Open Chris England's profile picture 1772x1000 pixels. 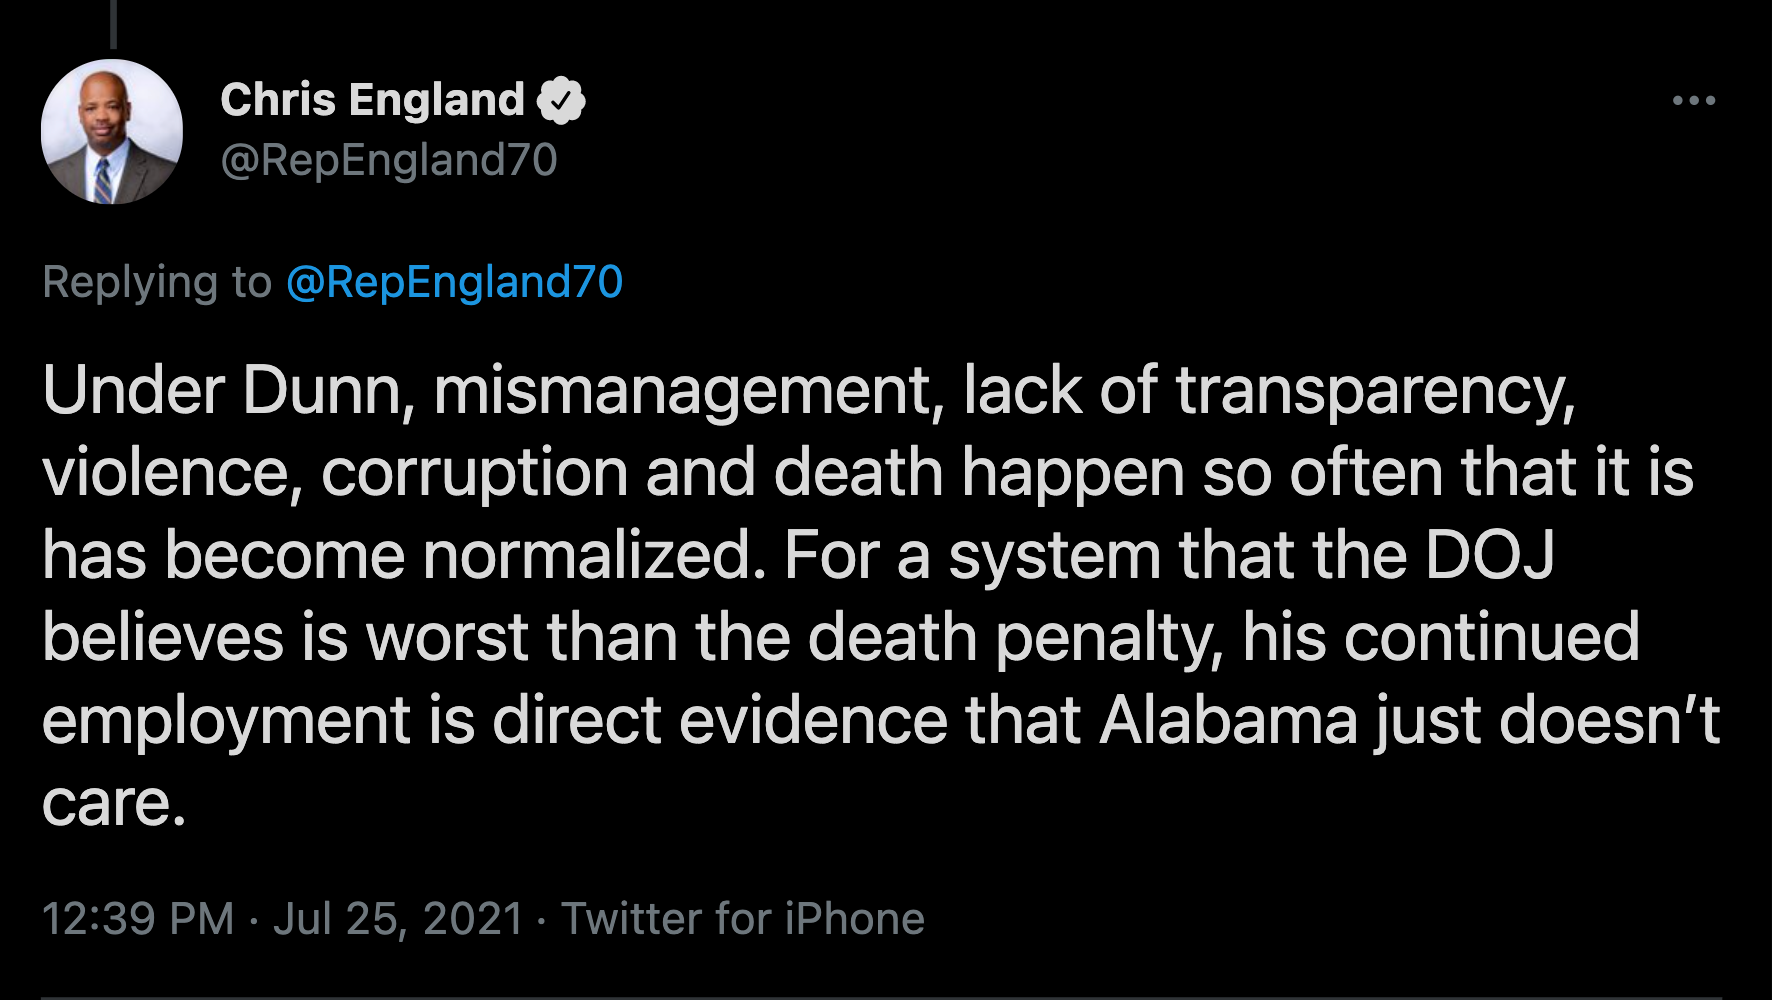click(x=111, y=131)
